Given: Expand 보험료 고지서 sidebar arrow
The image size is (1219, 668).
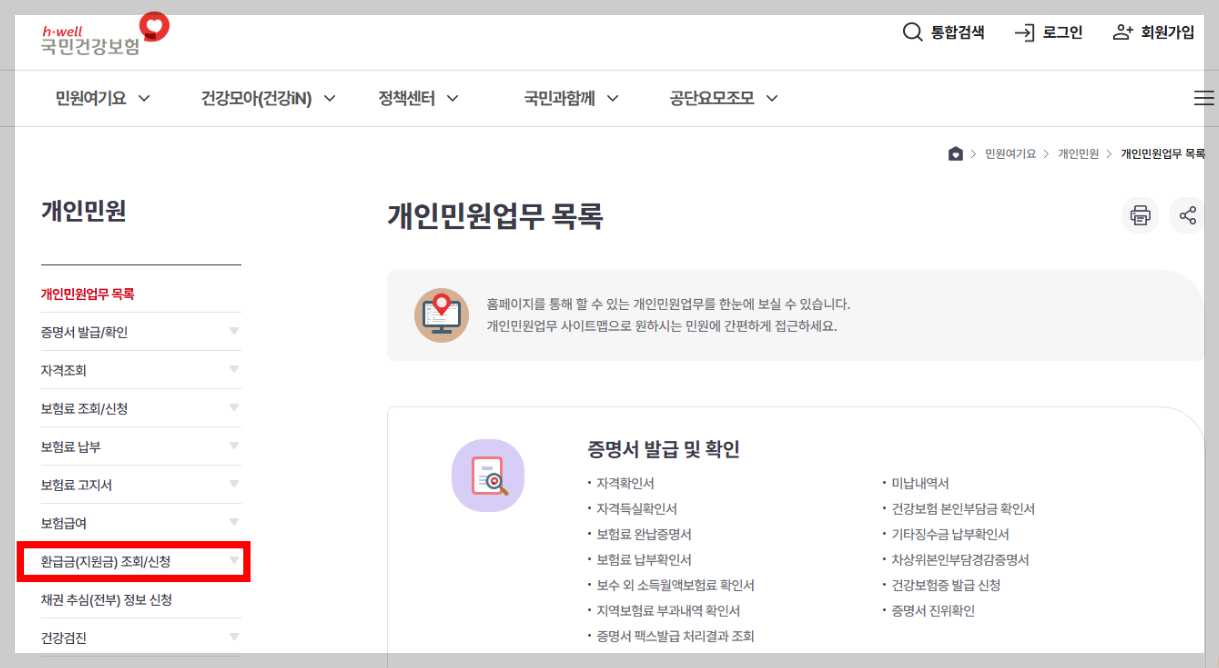Looking at the screenshot, I should [x=234, y=484].
